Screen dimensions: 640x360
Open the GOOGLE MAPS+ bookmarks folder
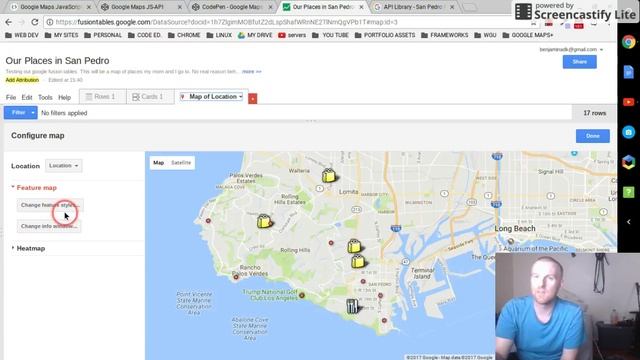pyautogui.click(x=528, y=35)
